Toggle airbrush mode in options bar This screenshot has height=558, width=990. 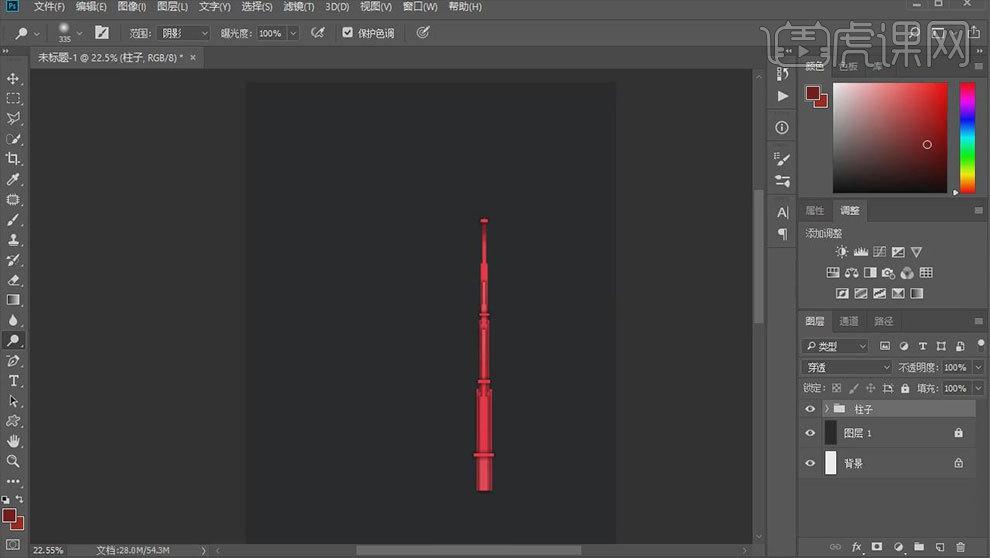(318, 32)
